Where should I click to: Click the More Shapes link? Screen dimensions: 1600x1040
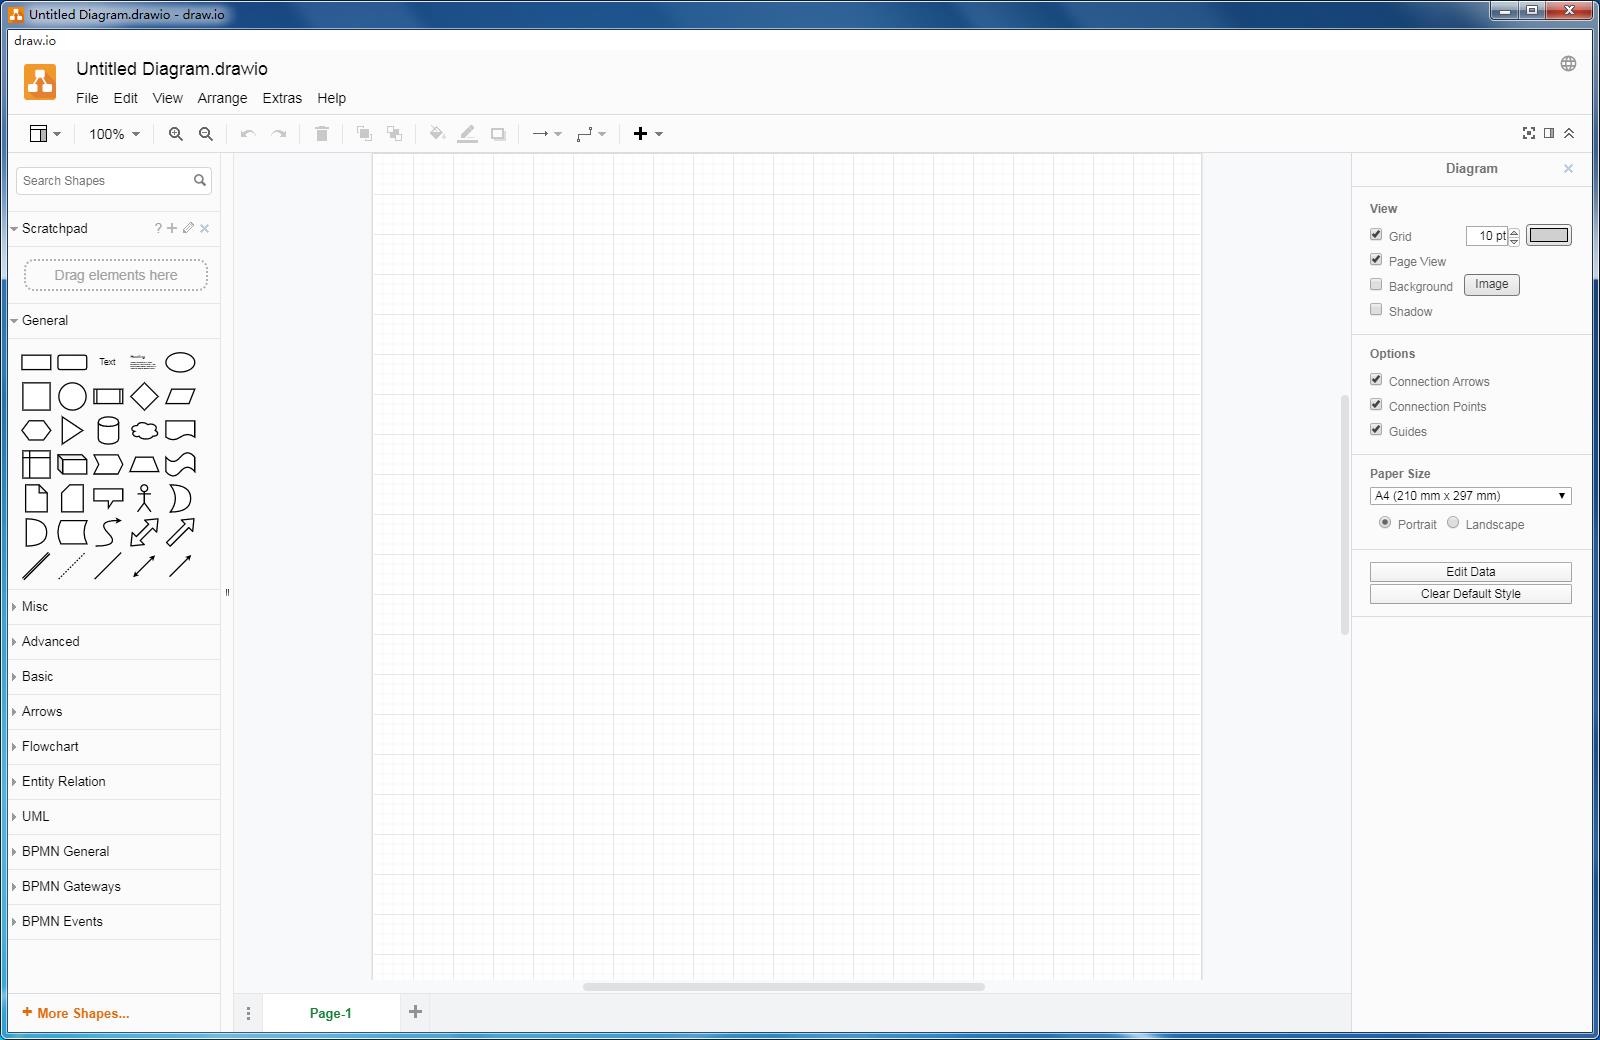(x=76, y=1013)
